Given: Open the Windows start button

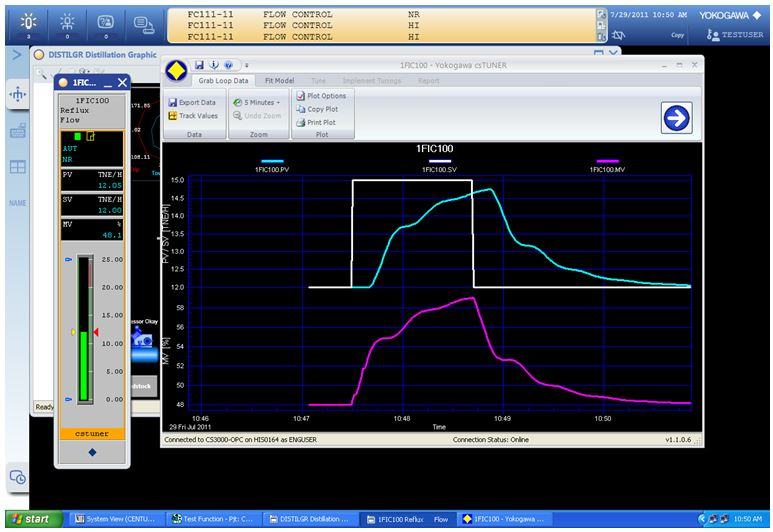Looking at the screenshot, I should [x=34, y=519].
